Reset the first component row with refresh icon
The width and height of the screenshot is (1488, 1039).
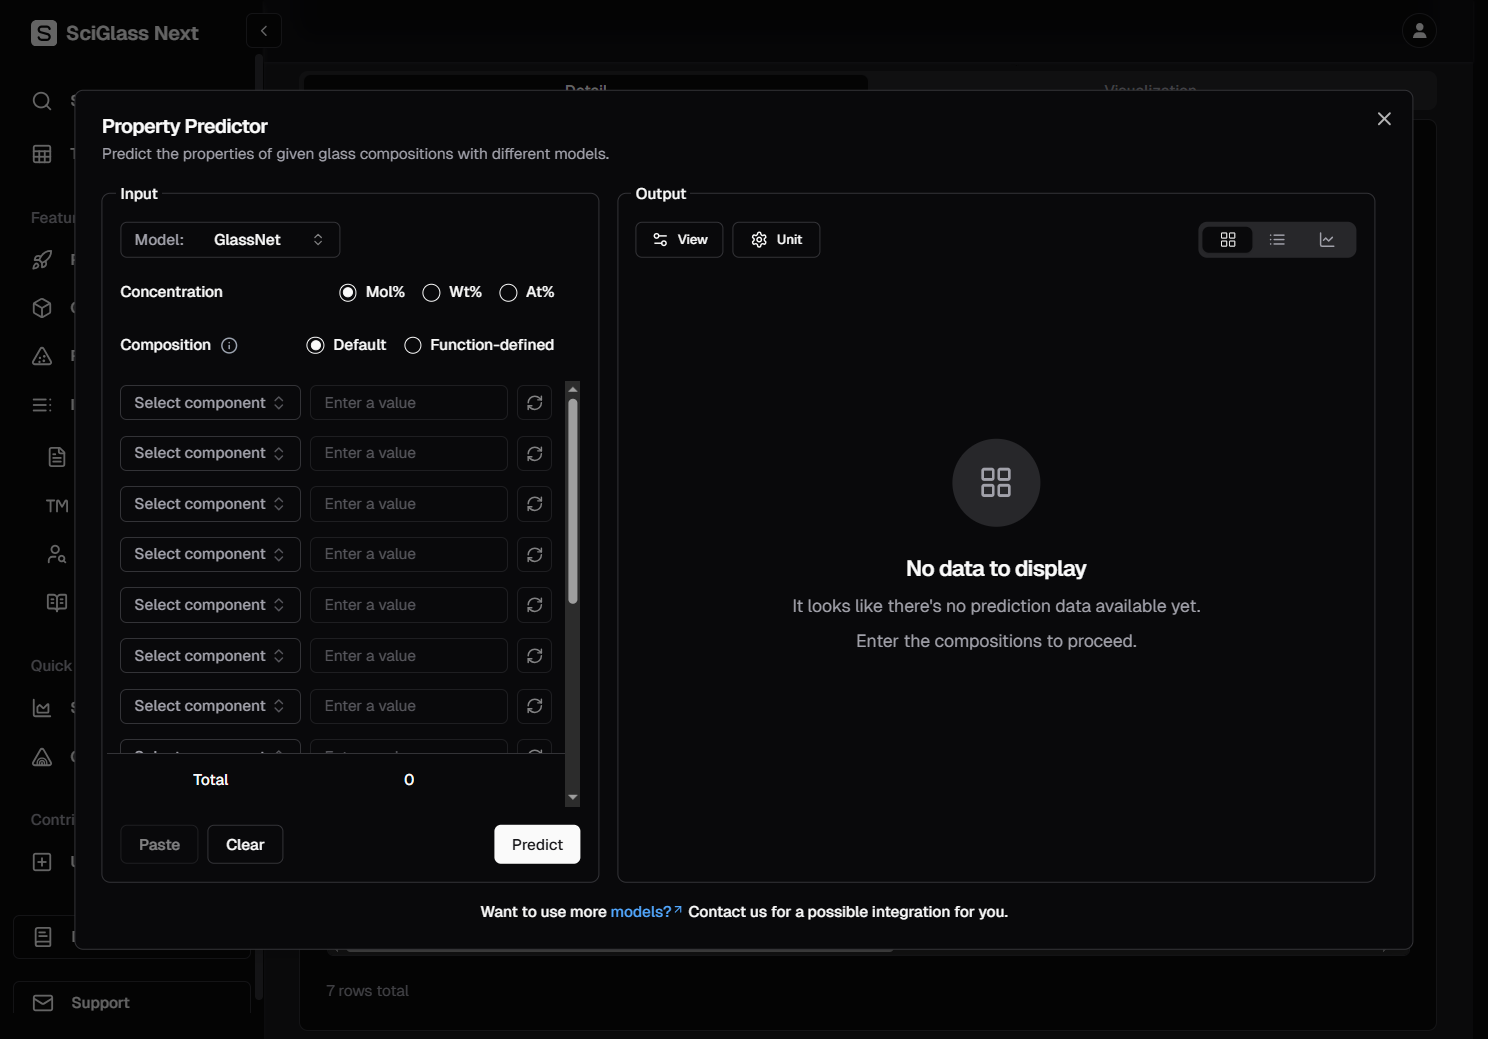(535, 403)
